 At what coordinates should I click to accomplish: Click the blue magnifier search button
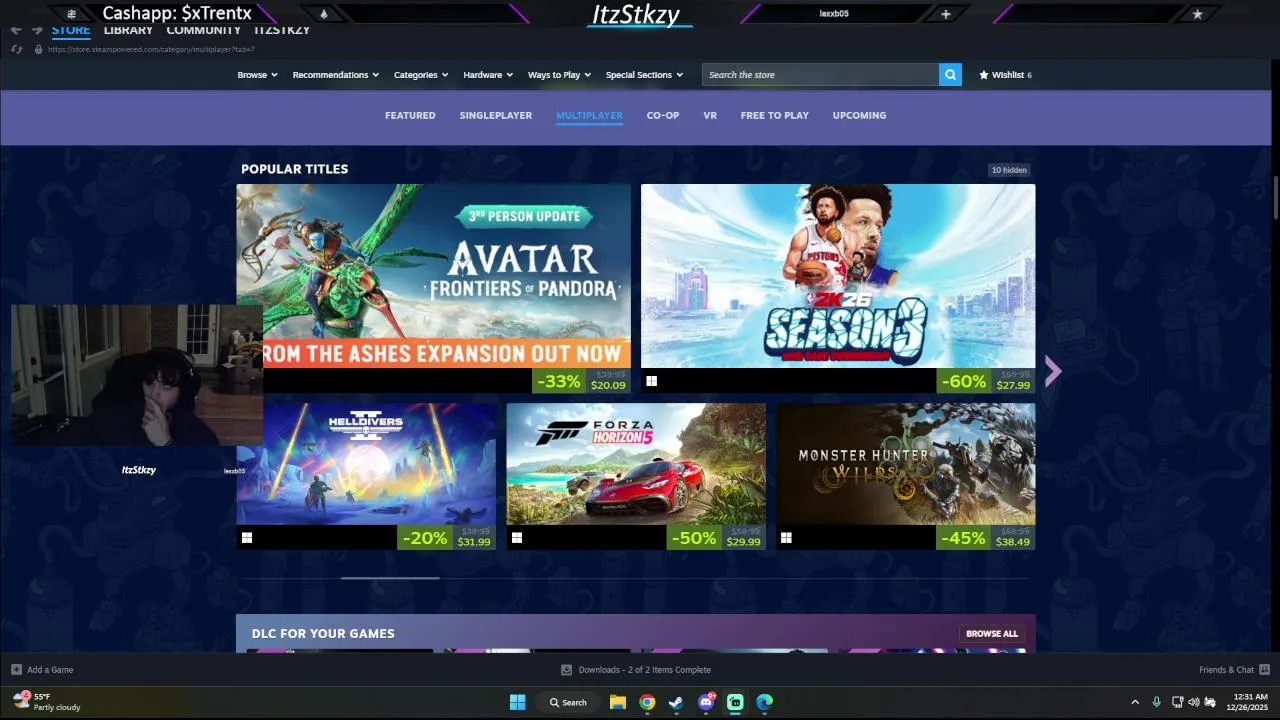(950, 75)
